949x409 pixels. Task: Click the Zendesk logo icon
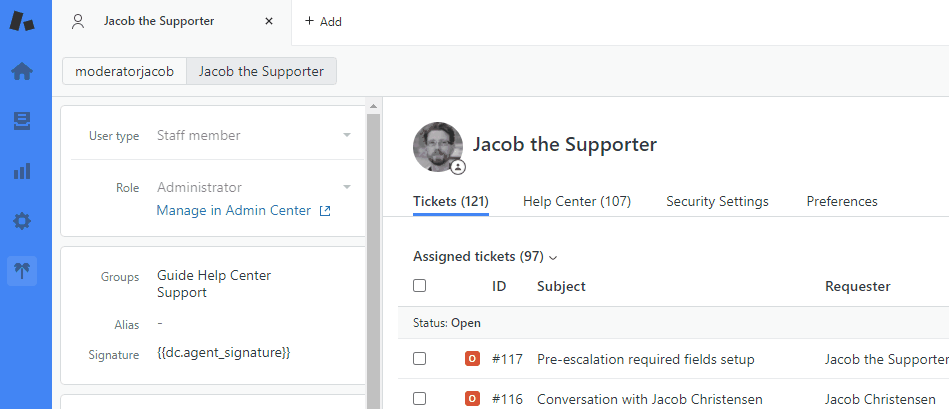coord(21,21)
